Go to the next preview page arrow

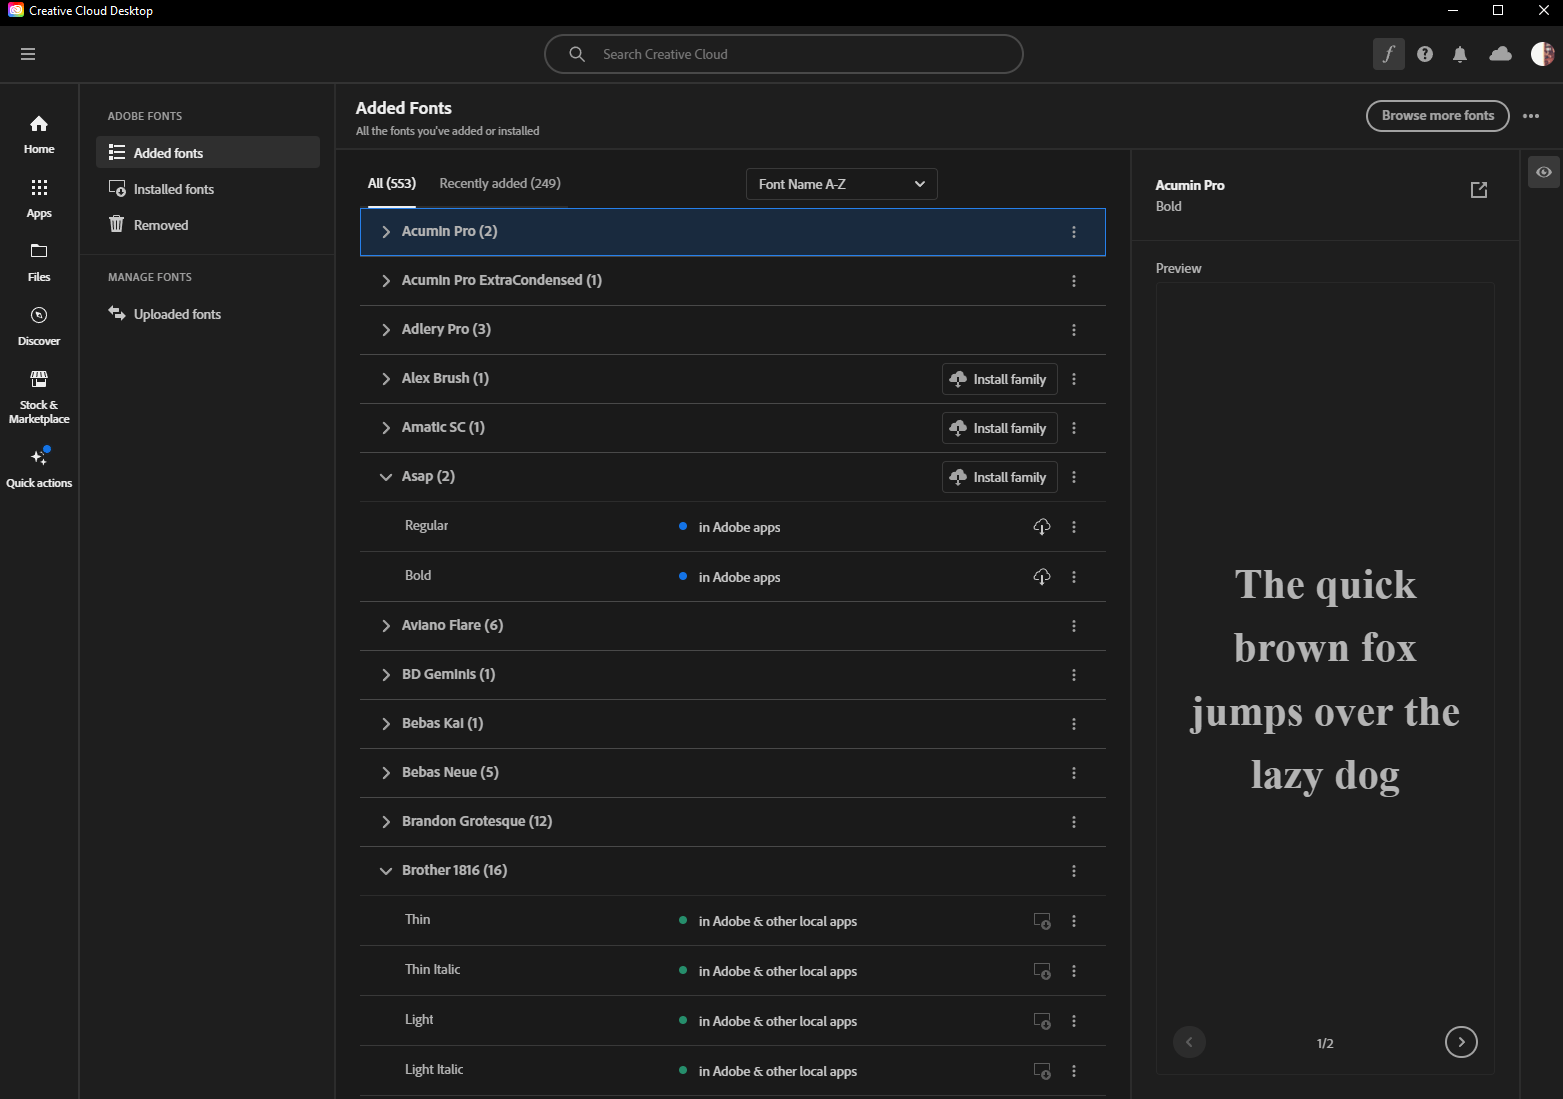point(1460,1041)
